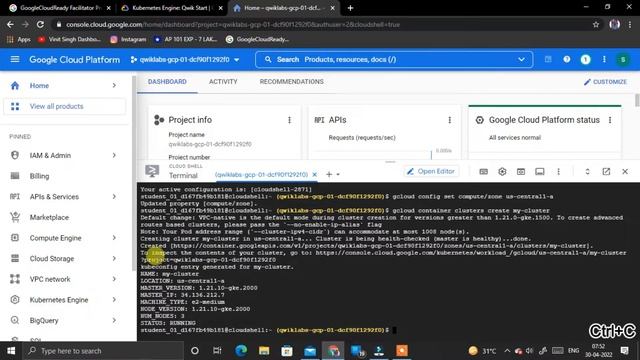Open the notifications badge icon

coord(585,60)
